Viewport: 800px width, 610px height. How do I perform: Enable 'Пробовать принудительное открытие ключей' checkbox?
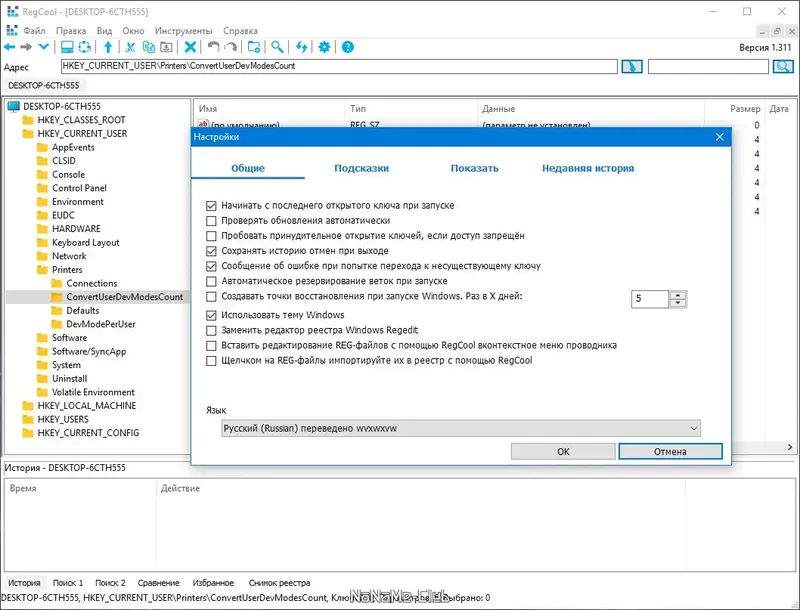click(x=211, y=236)
